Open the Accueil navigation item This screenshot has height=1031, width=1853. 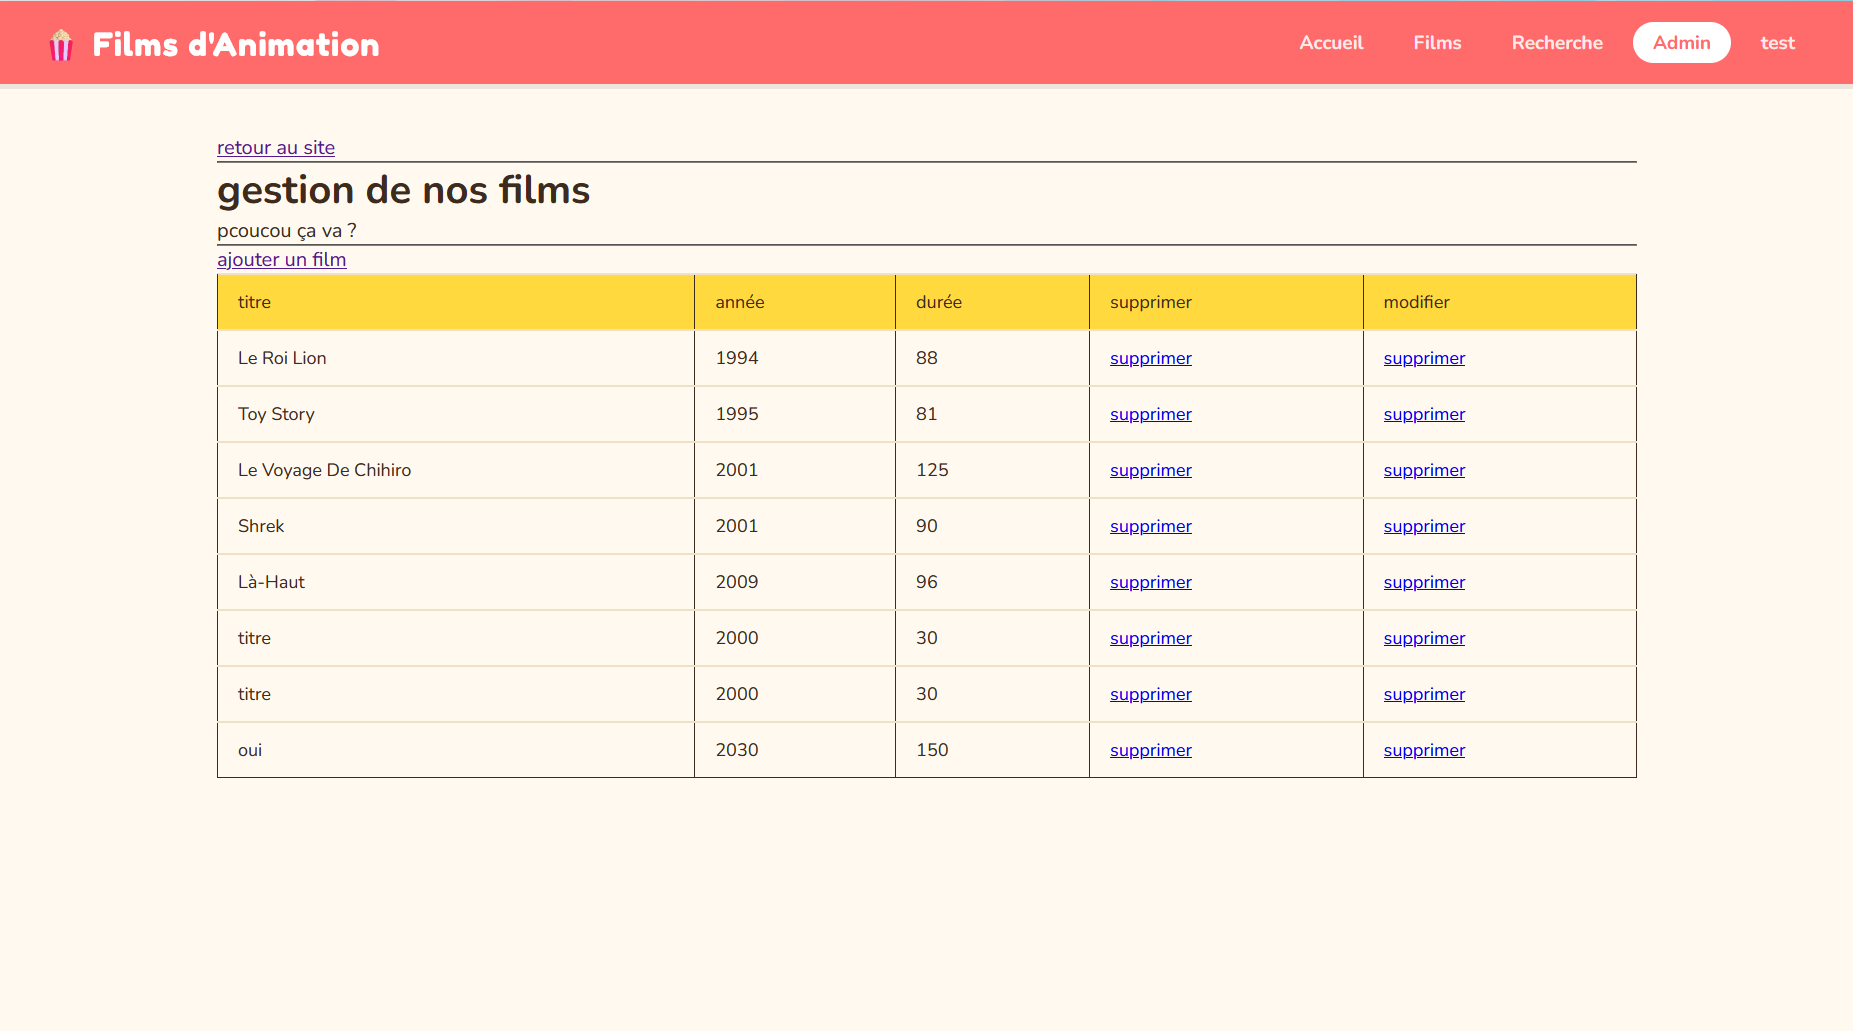pos(1331,43)
